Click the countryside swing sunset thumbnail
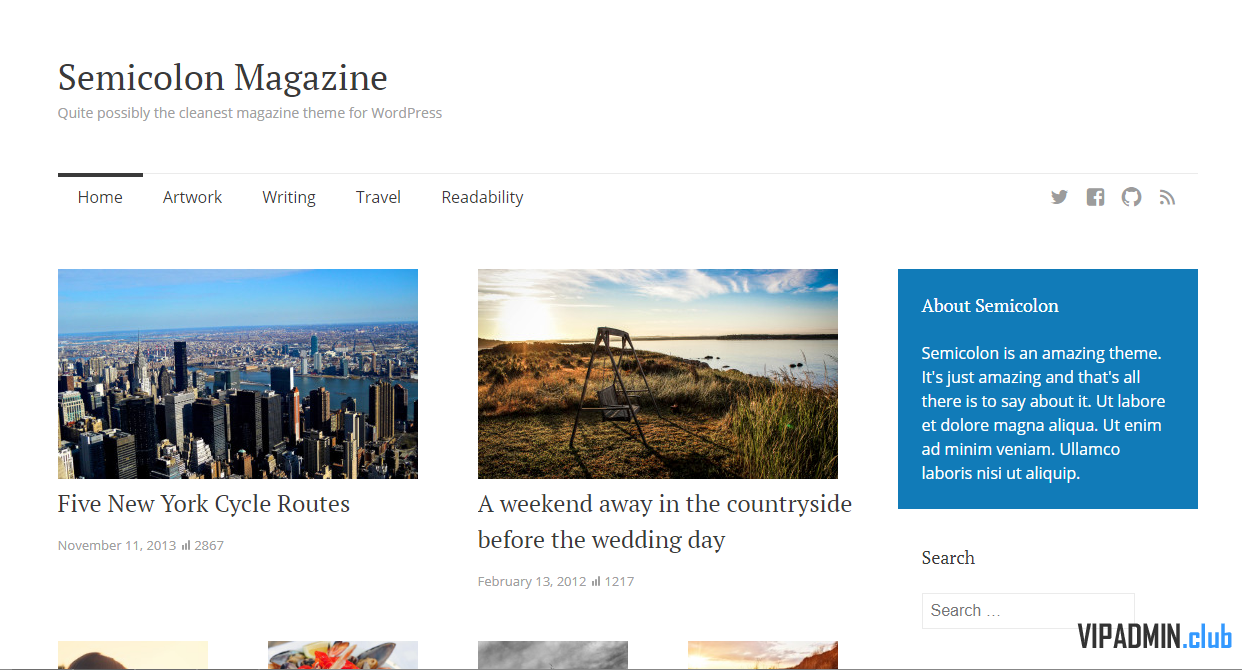The width and height of the screenshot is (1242, 670). pos(658,374)
